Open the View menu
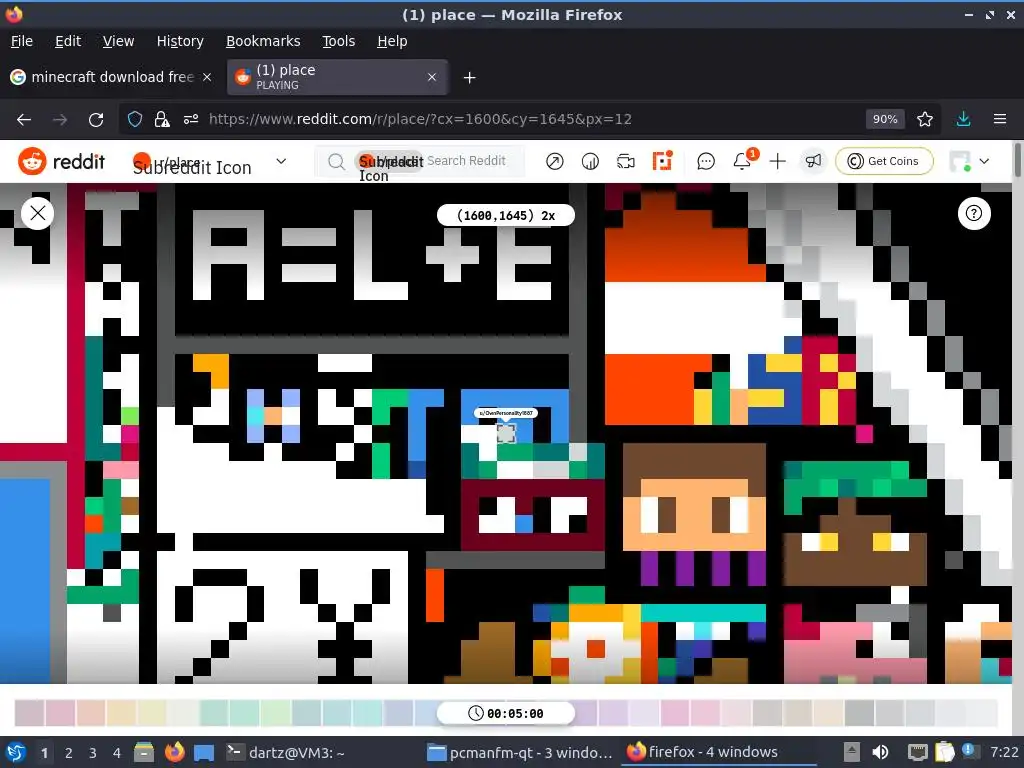This screenshot has width=1024, height=768. [x=118, y=41]
